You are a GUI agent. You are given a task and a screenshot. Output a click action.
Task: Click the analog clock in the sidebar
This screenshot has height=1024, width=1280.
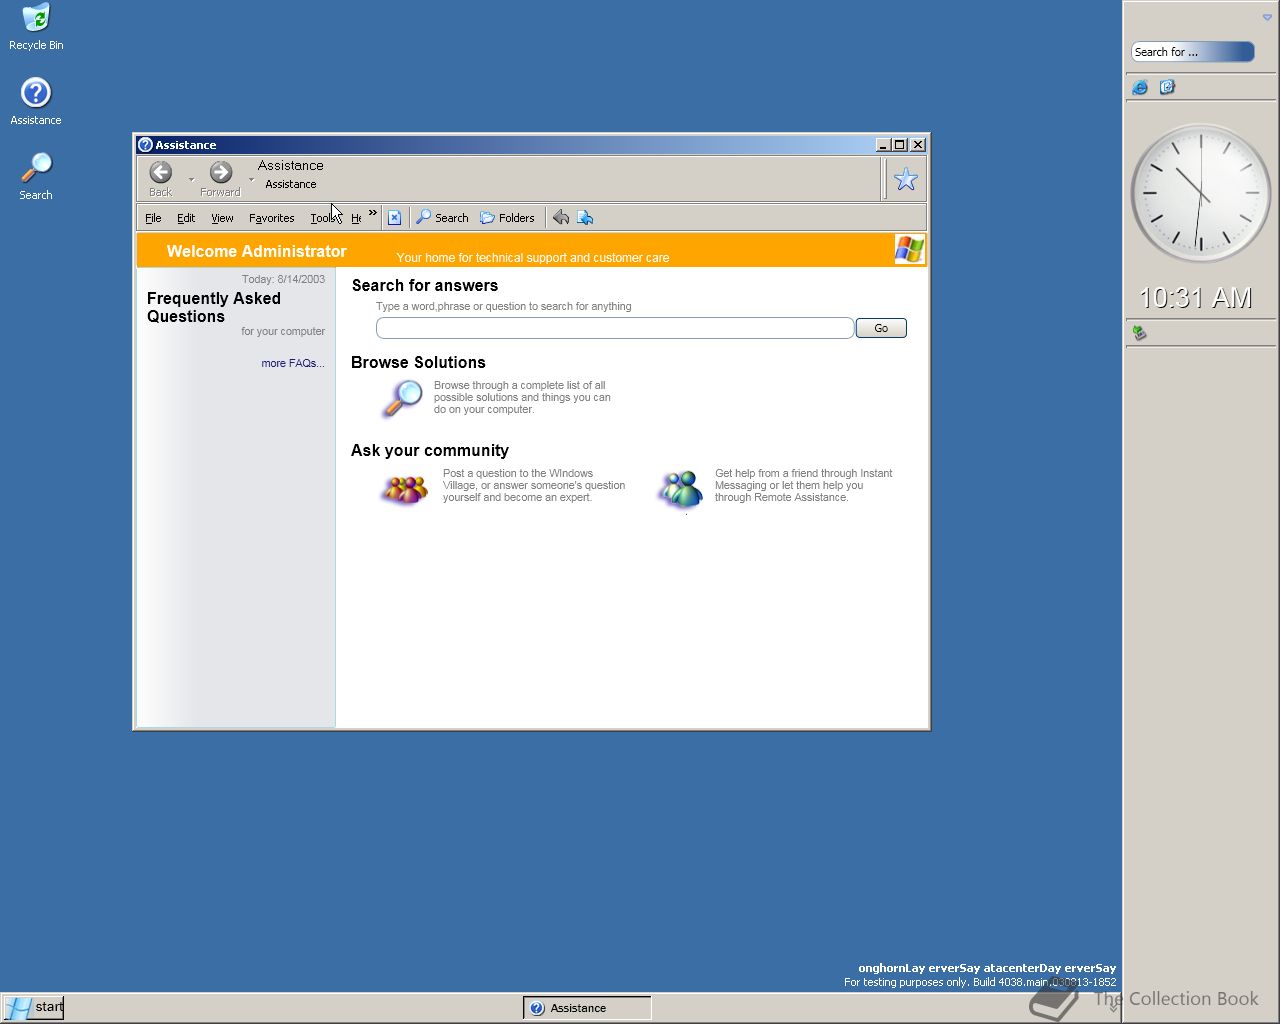coord(1200,193)
